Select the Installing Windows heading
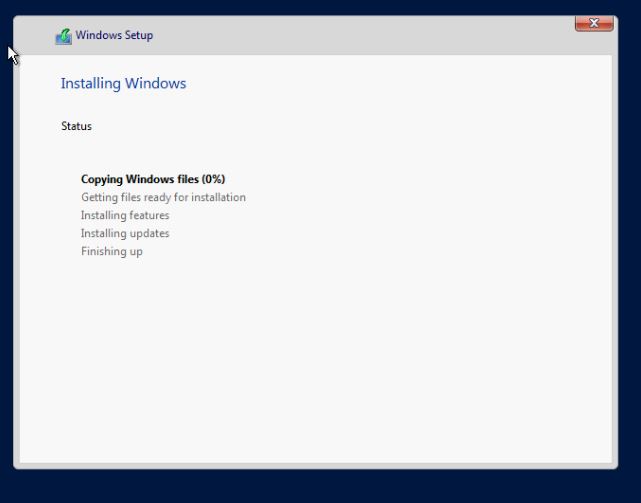This screenshot has height=503, width=641. tap(123, 83)
